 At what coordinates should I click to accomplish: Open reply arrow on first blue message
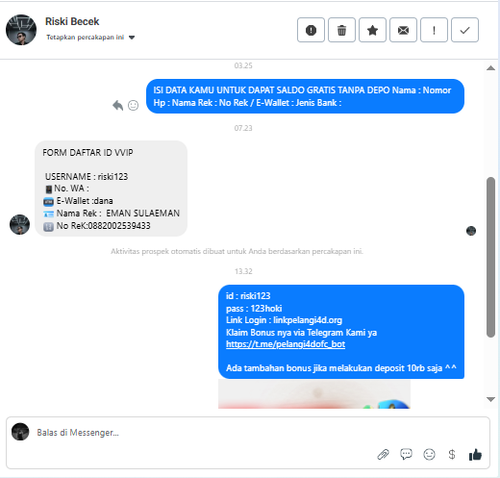tap(118, 105)
